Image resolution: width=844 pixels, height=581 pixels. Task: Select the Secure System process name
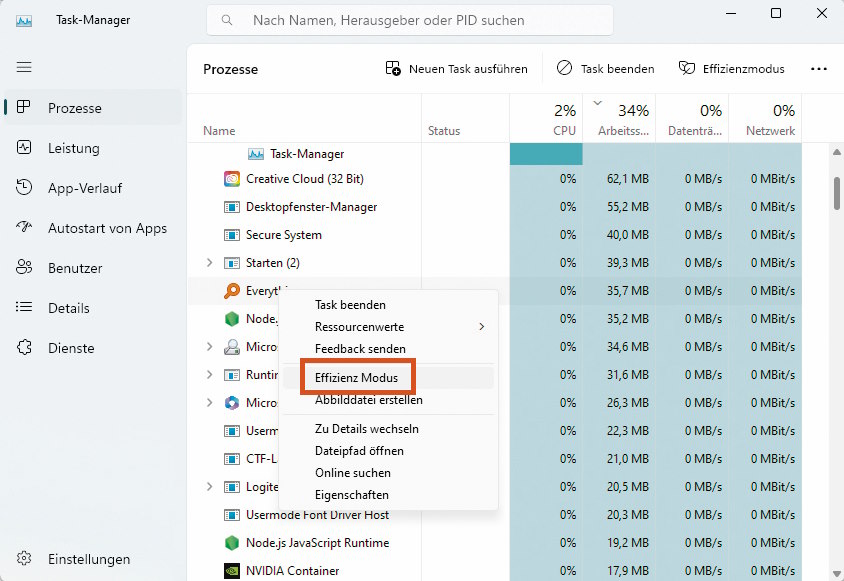(x=284, y=235)
